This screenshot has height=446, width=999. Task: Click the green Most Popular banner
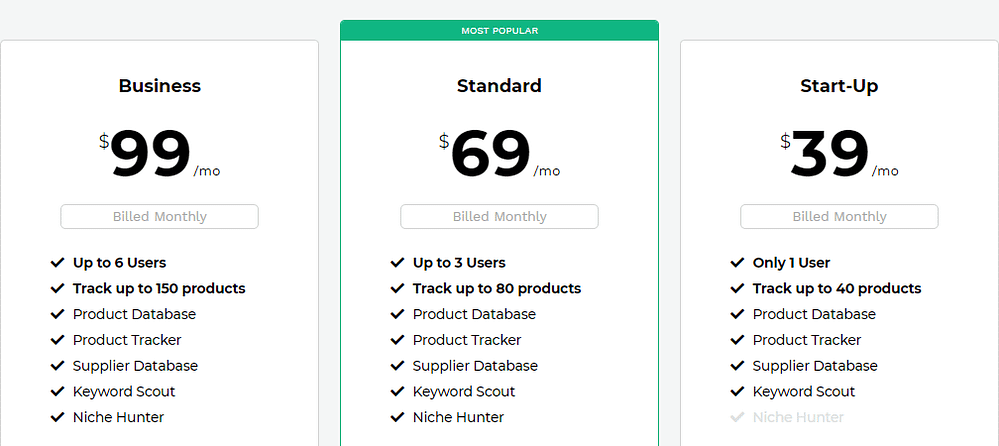tap(499, 31)
